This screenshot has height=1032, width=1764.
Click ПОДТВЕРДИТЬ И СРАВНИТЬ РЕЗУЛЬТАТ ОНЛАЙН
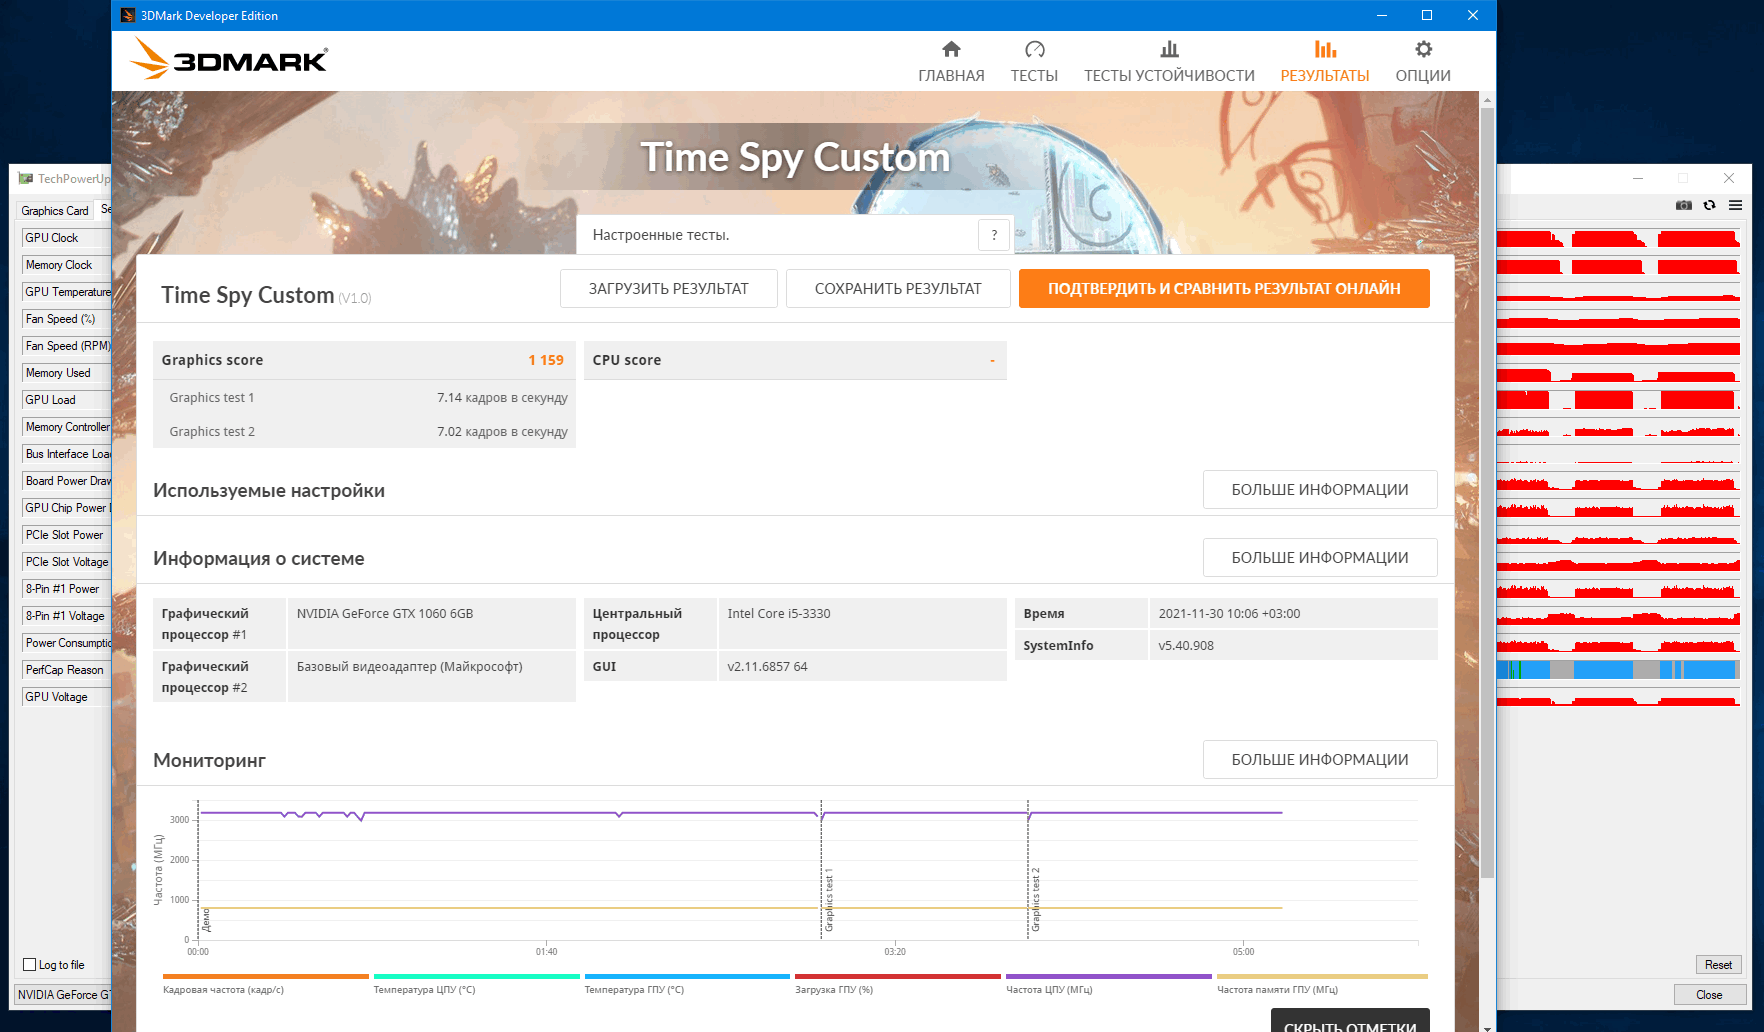click(x=1224, y=289)
